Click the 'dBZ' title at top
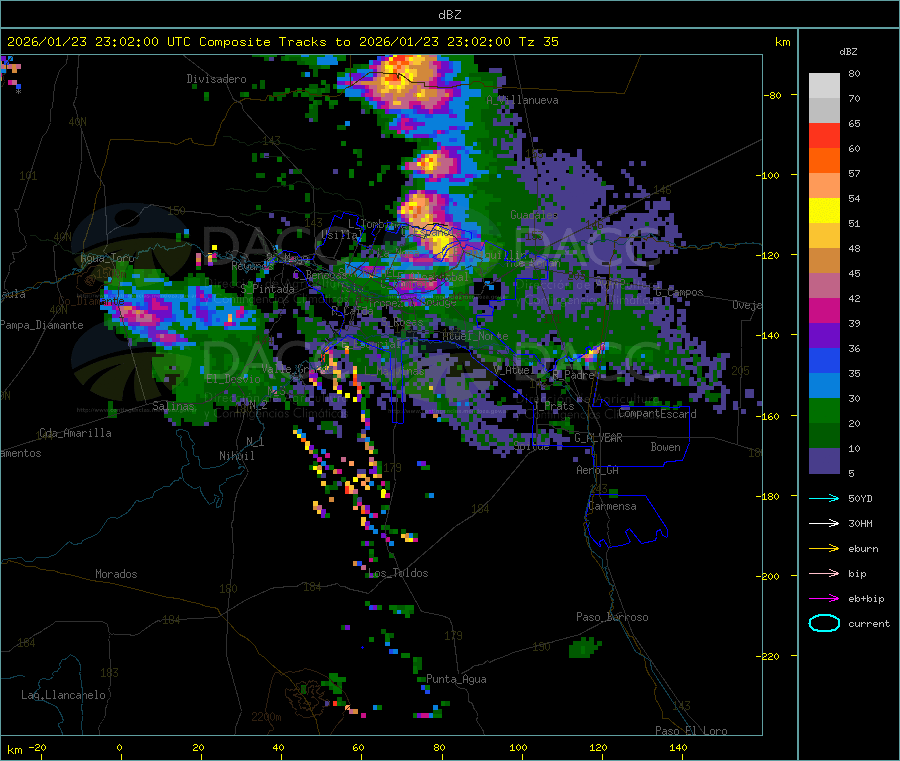The height and width of the screenshot is (761, 900). coord(449,15)
